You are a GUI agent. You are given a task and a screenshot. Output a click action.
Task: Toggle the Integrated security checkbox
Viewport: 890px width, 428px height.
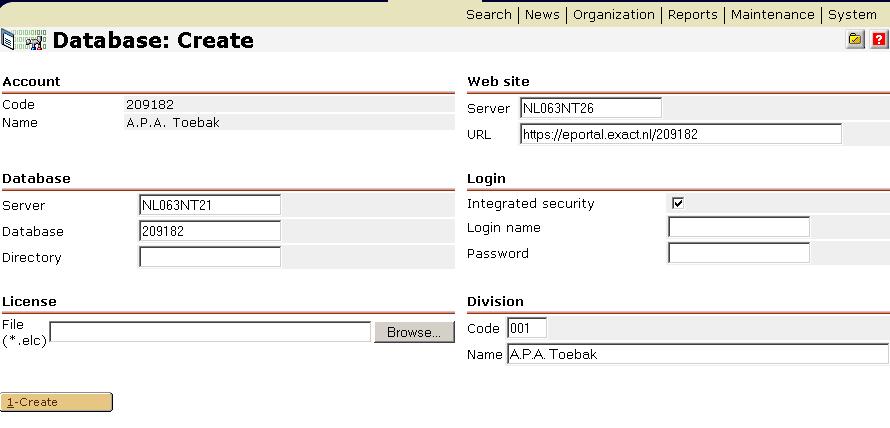678,203
